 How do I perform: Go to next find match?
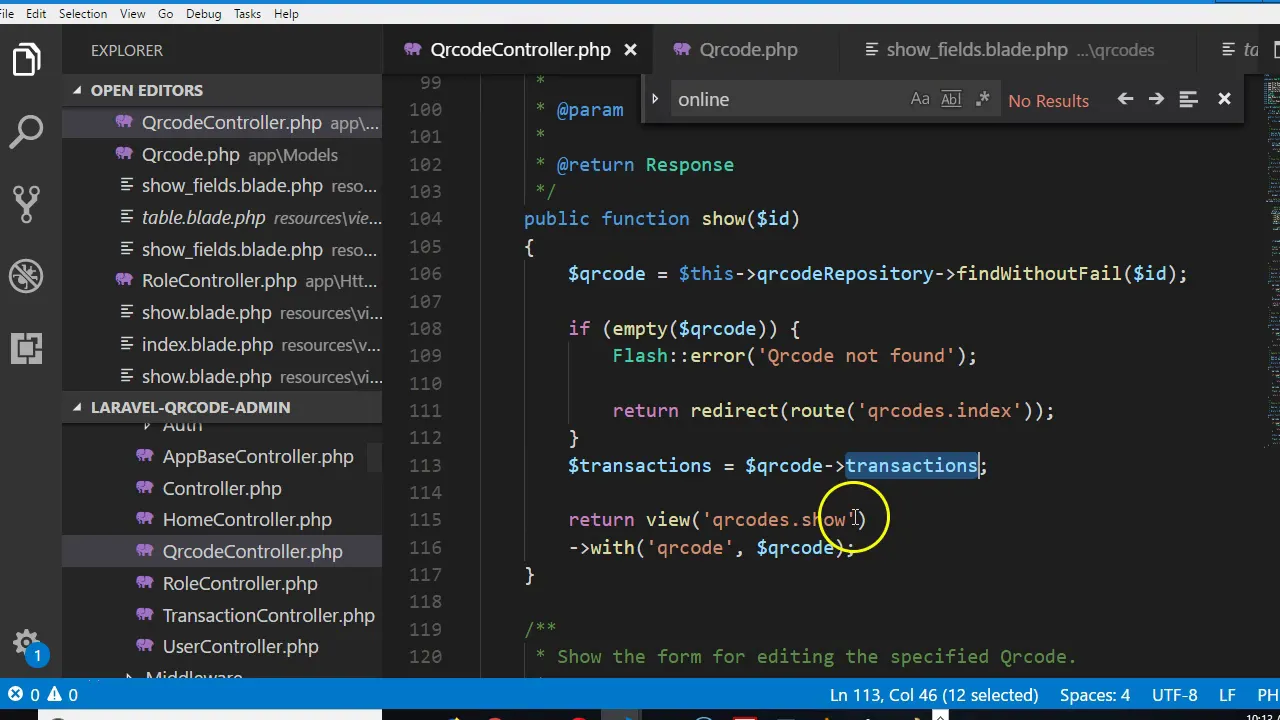(x=1156, y=99)
